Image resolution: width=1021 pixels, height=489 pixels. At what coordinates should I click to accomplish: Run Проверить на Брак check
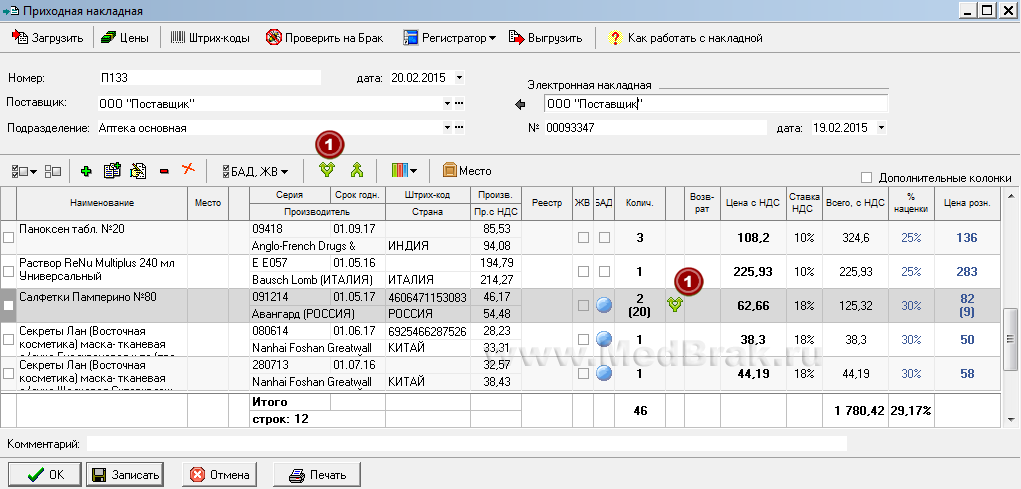coord(324,38)
